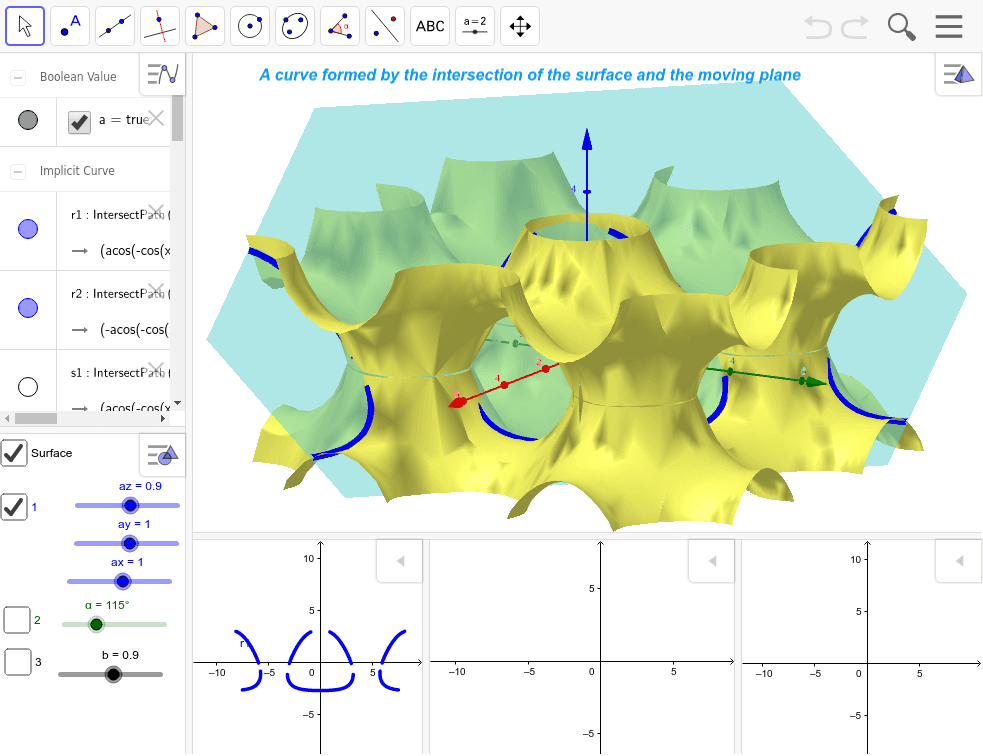The width and height of the screenshot is (983, 756).
Task: Select the Circle with Center tool
Action: coord(249,26)
